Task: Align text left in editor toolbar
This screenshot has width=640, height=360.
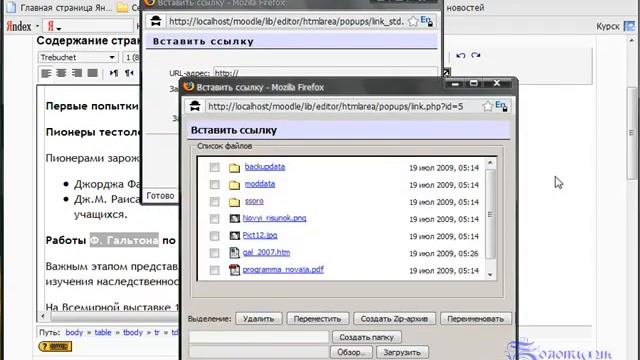Action: (x=46, y=73)
